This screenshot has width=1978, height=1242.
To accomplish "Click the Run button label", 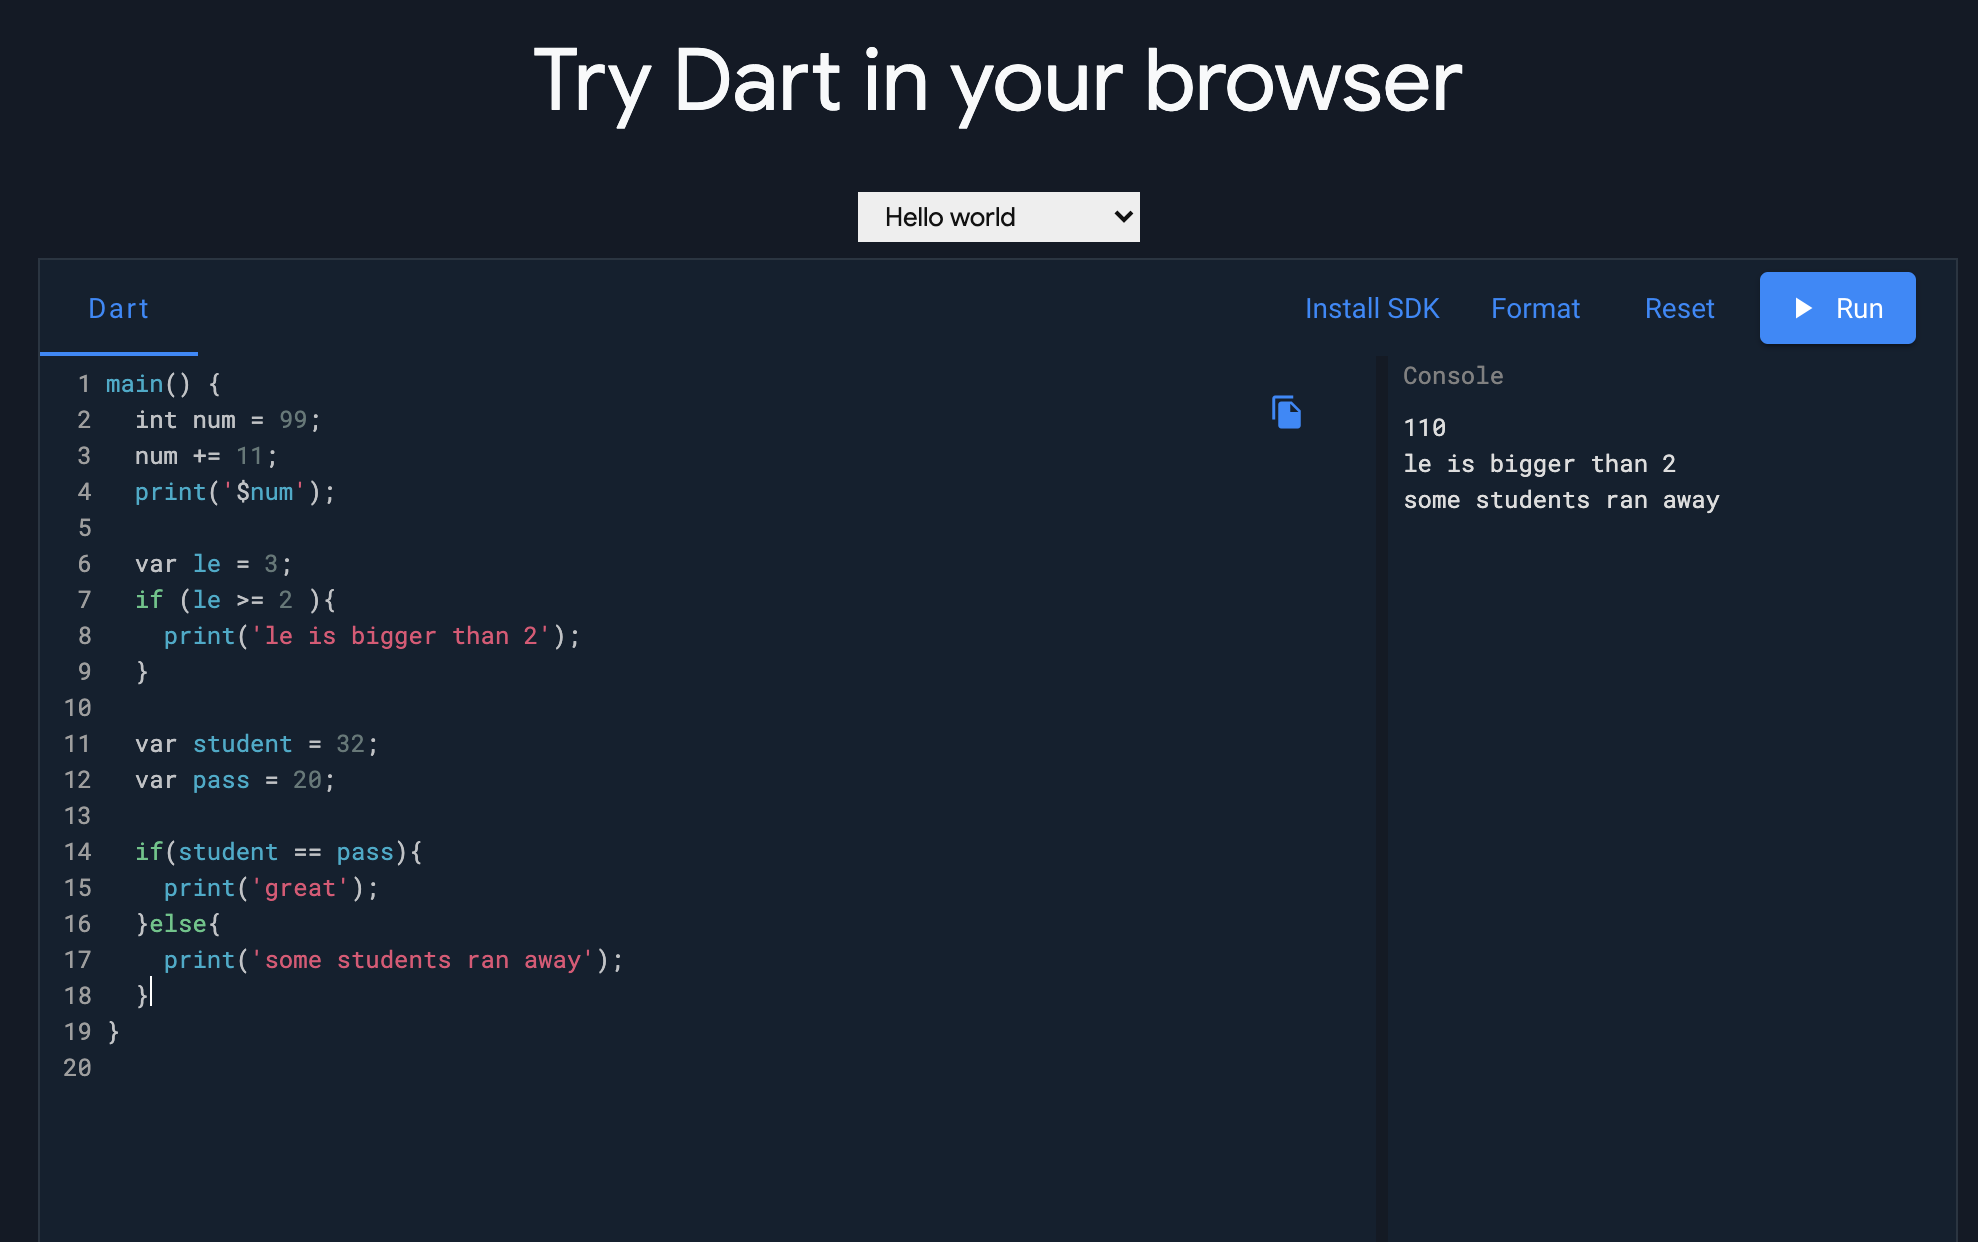I will pyautogui.click(x=1858, y=309).
